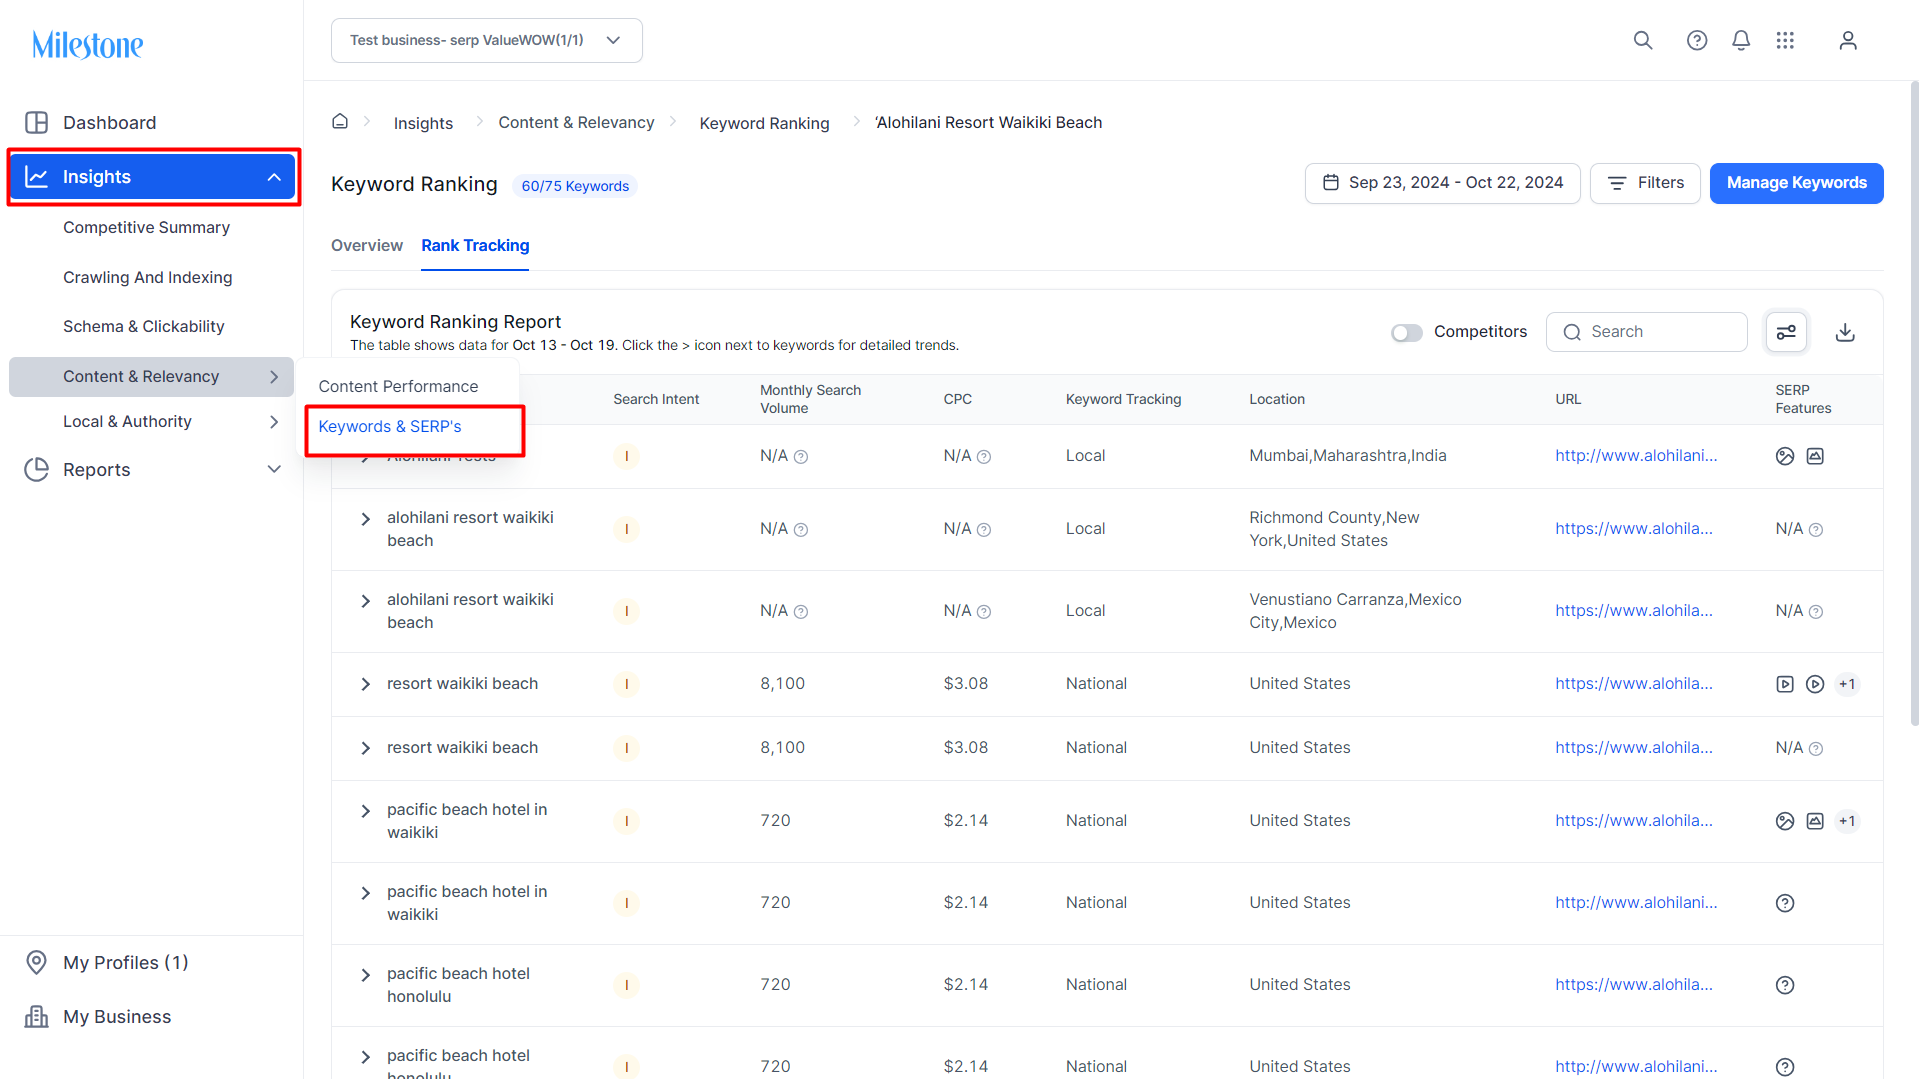Viewport: 1919px width, 1079px height.
Task: Click the +1 SERP badge for pacific beach hotel in waikiki
Action: click(1847, 821)
